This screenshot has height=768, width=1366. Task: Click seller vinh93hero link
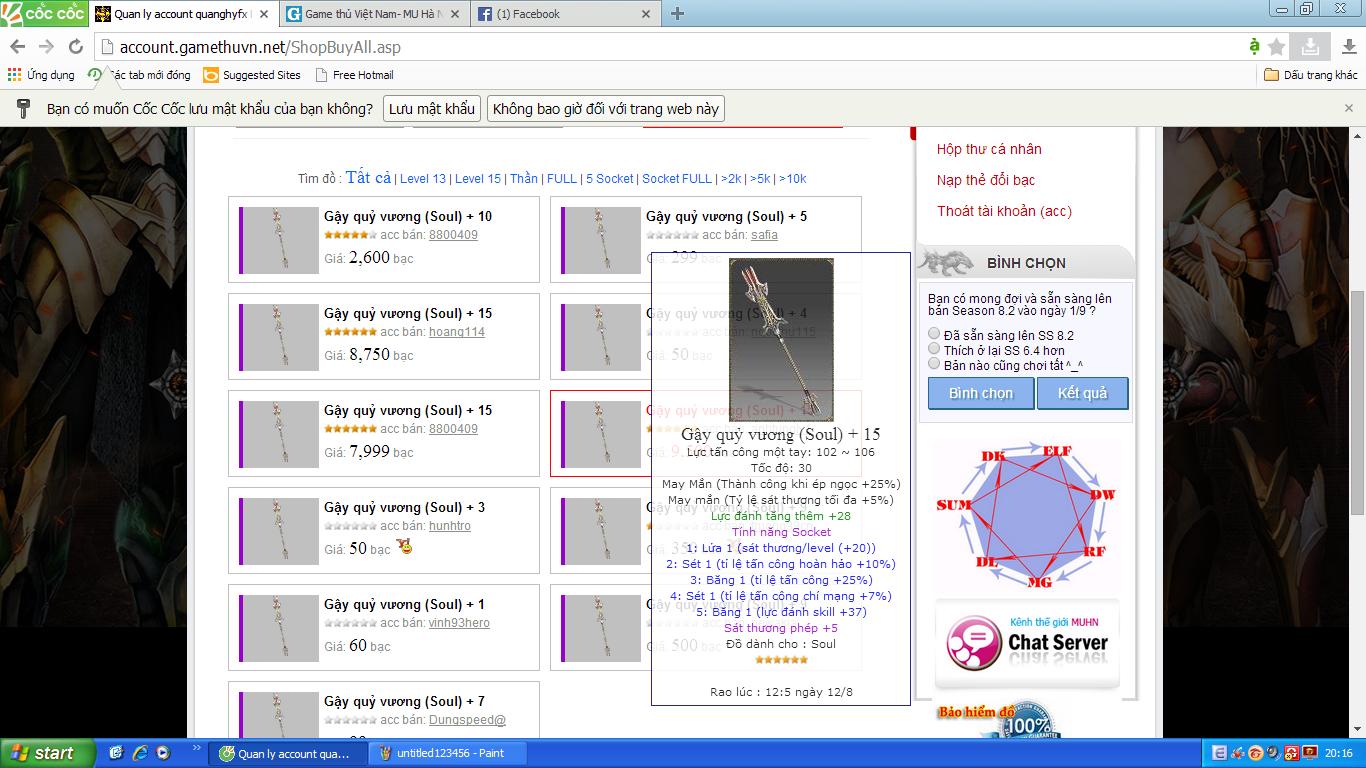click(459, 623)
